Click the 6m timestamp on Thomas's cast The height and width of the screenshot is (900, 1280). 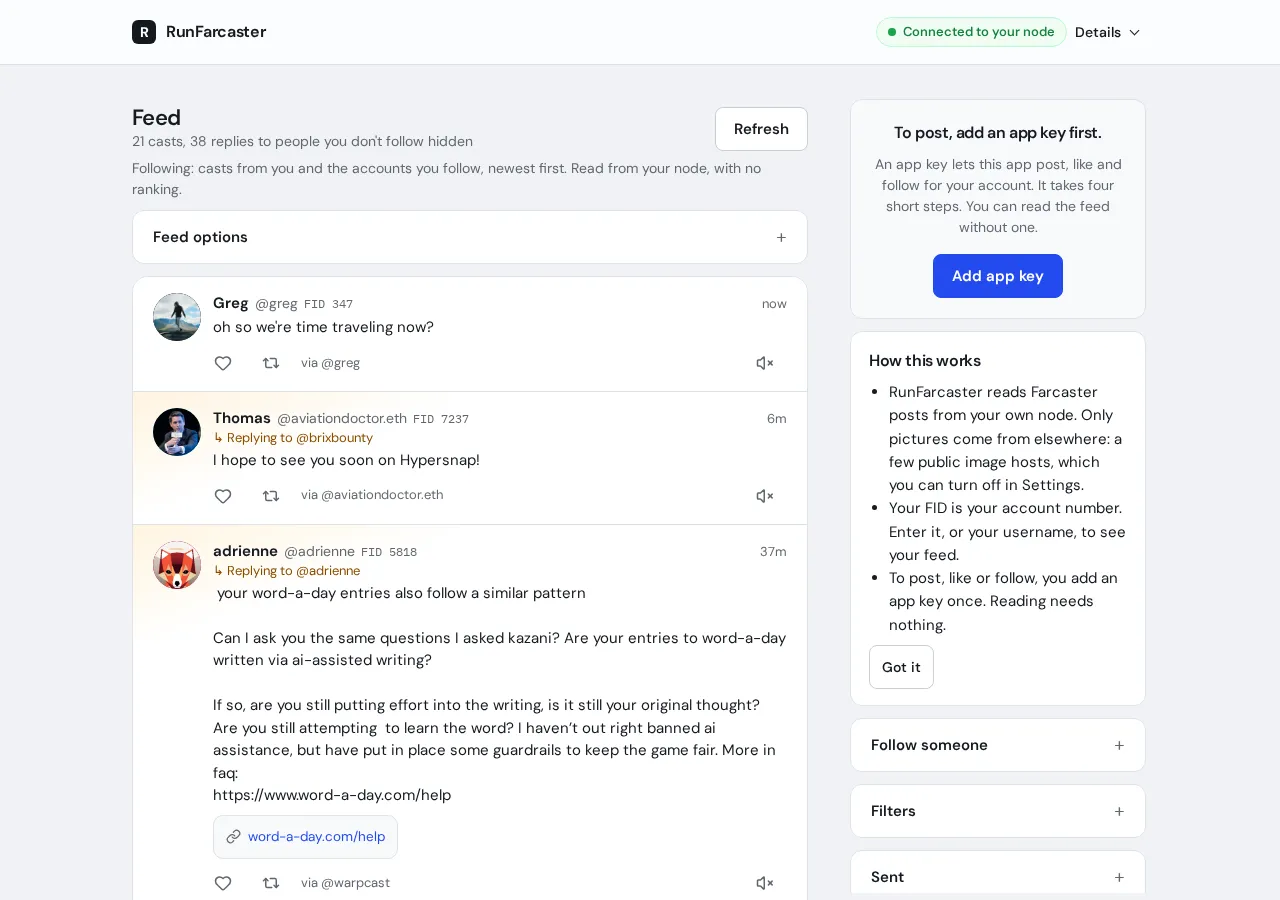pos(777,418)
